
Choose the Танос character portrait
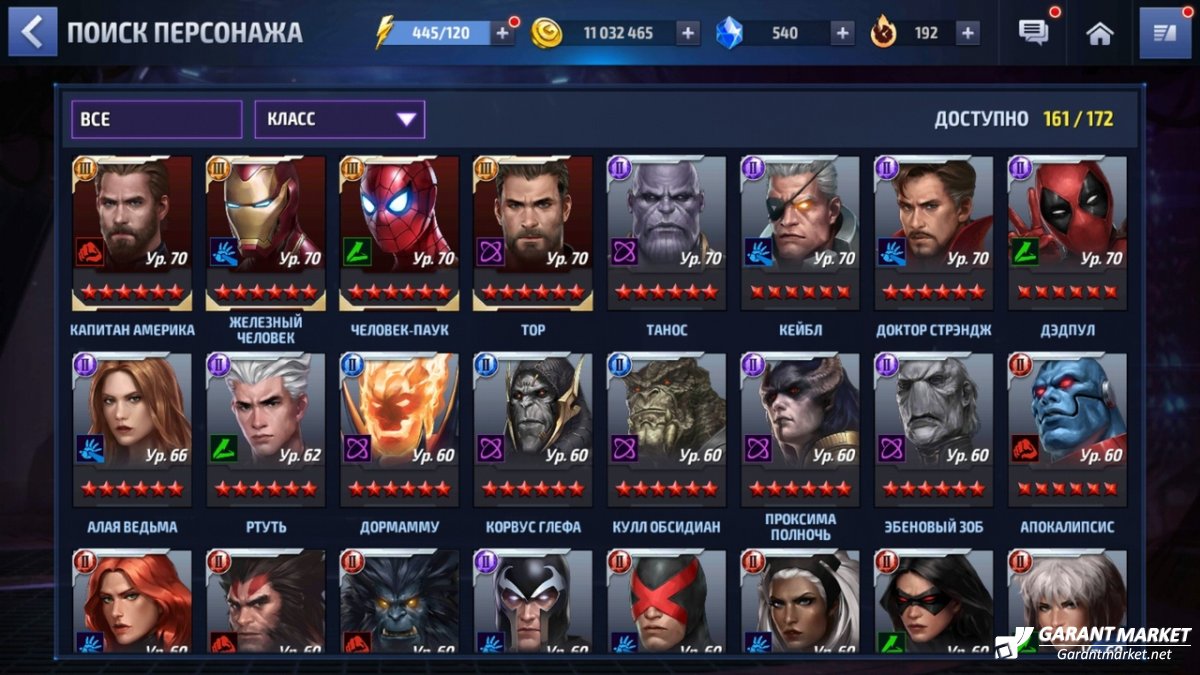[x=667, y=233]
